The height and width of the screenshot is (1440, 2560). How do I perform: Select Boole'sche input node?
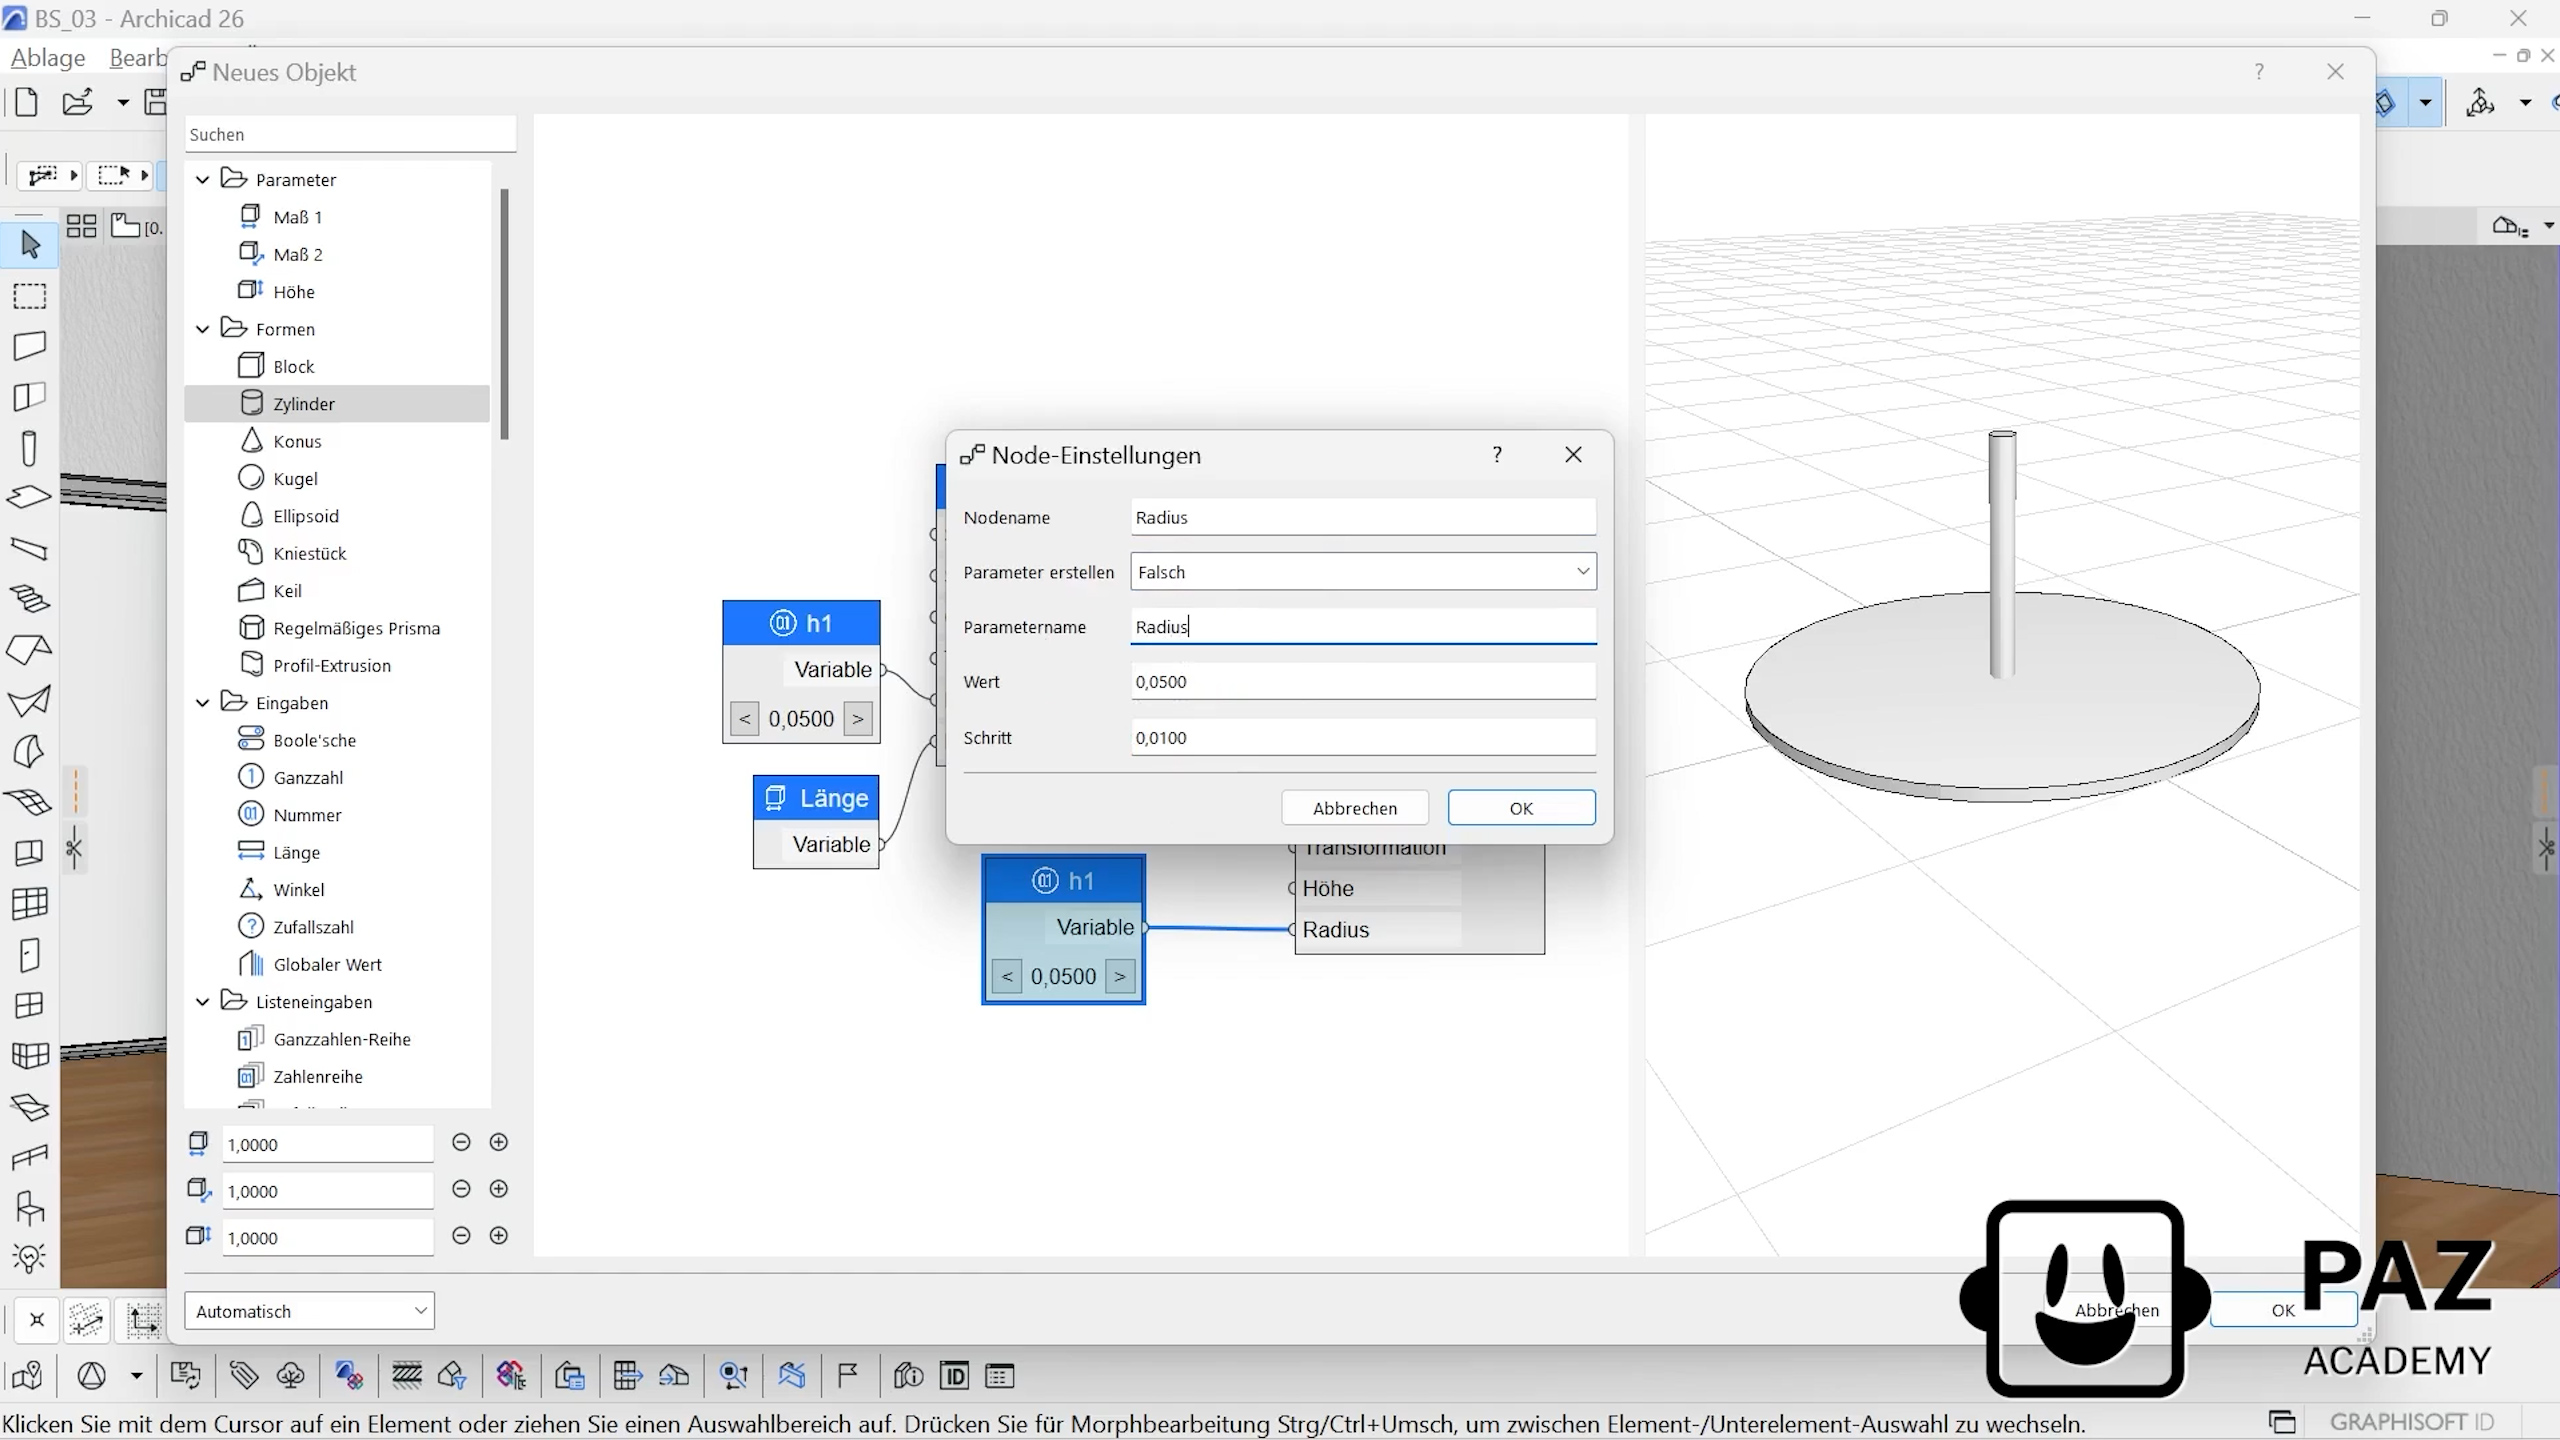coord(314,740)
